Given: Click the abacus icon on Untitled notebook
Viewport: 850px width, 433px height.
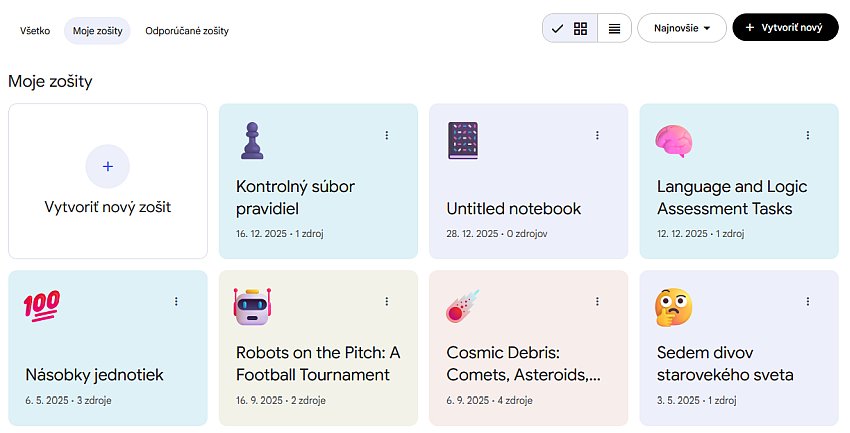Looking at the screenshot, I should point(462,141).
